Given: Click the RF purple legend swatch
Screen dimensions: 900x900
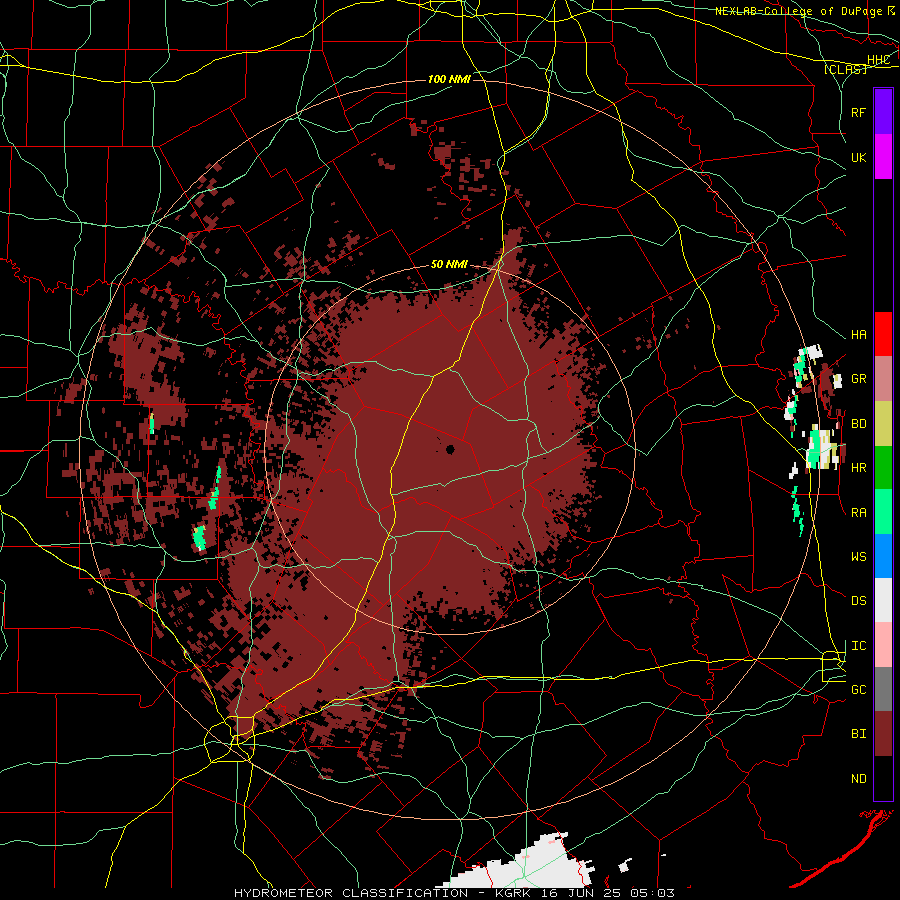Looking at the screenshot, I should (883, 112).
